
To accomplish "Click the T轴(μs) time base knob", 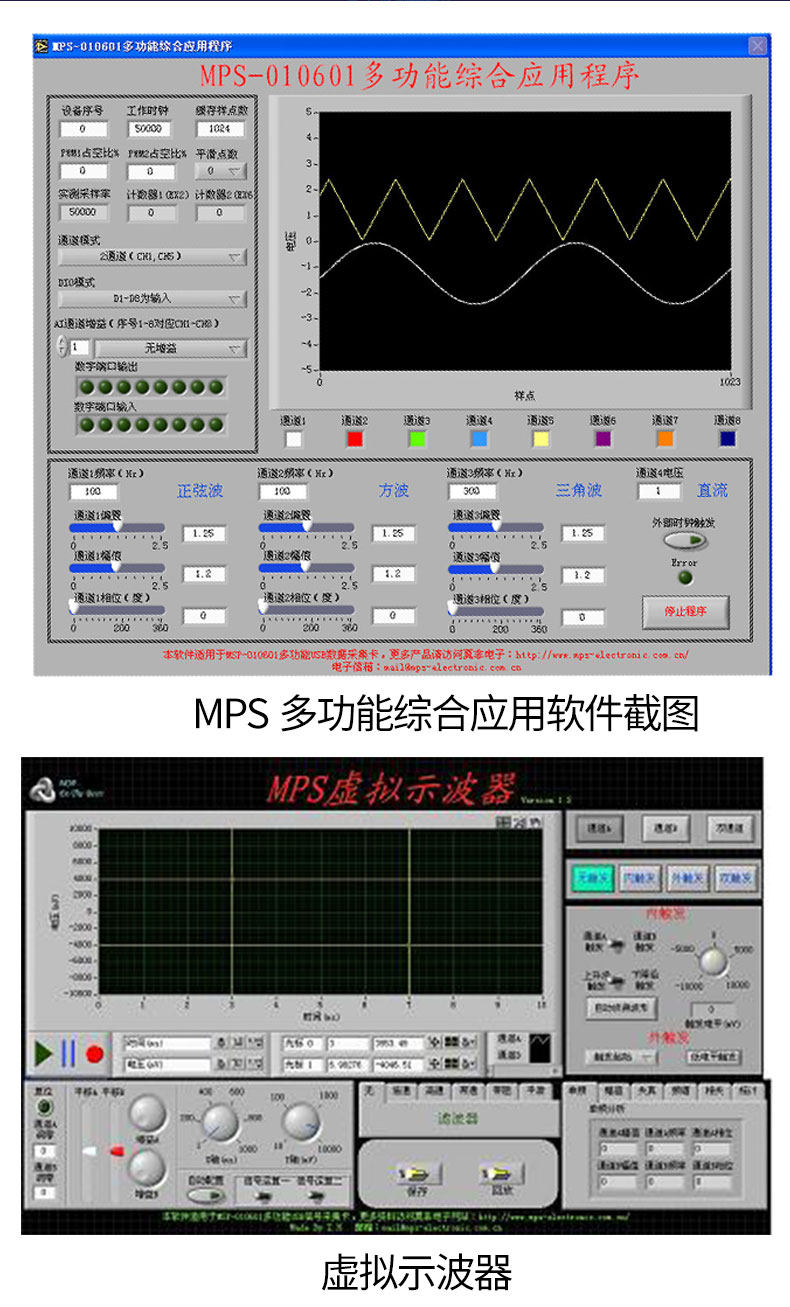I will [x=301, y=1123].
